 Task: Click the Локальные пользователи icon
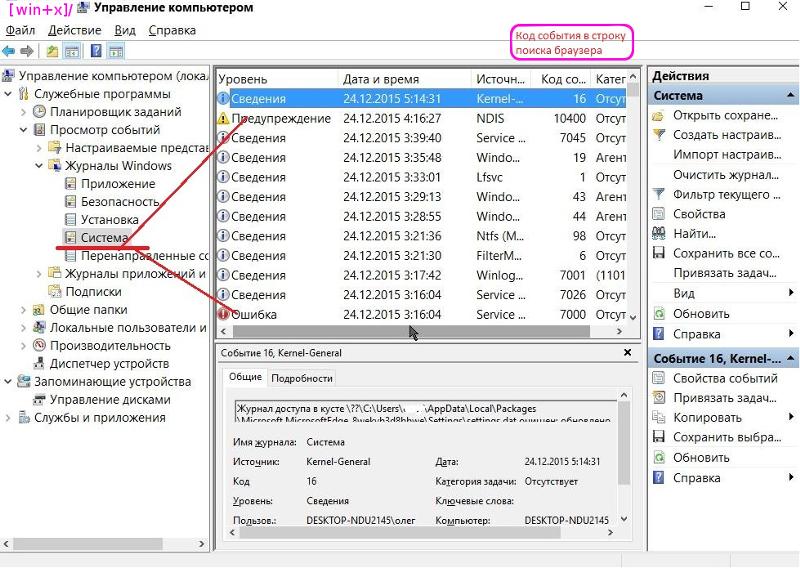click(x=39, y=328)
